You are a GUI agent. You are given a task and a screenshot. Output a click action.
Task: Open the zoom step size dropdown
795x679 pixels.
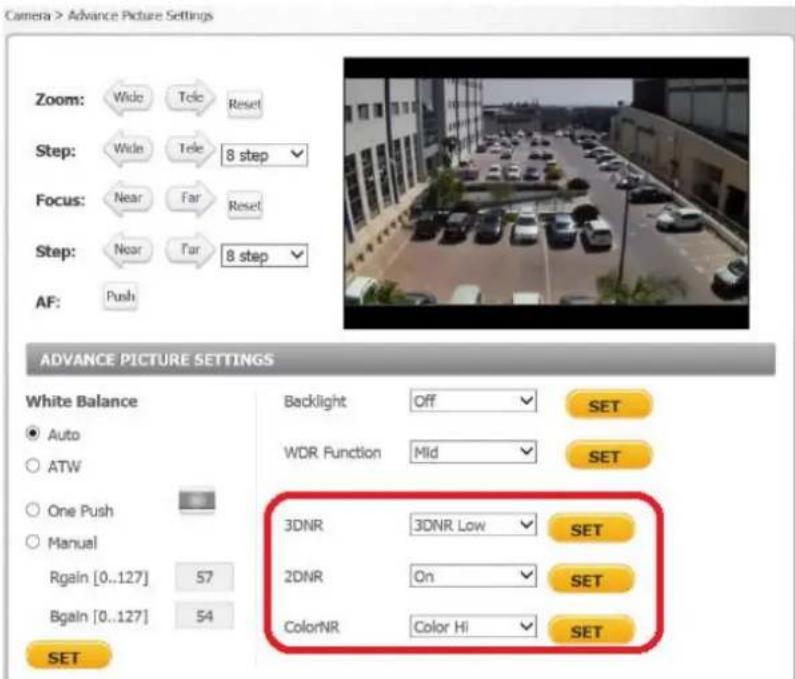point(264,155)
